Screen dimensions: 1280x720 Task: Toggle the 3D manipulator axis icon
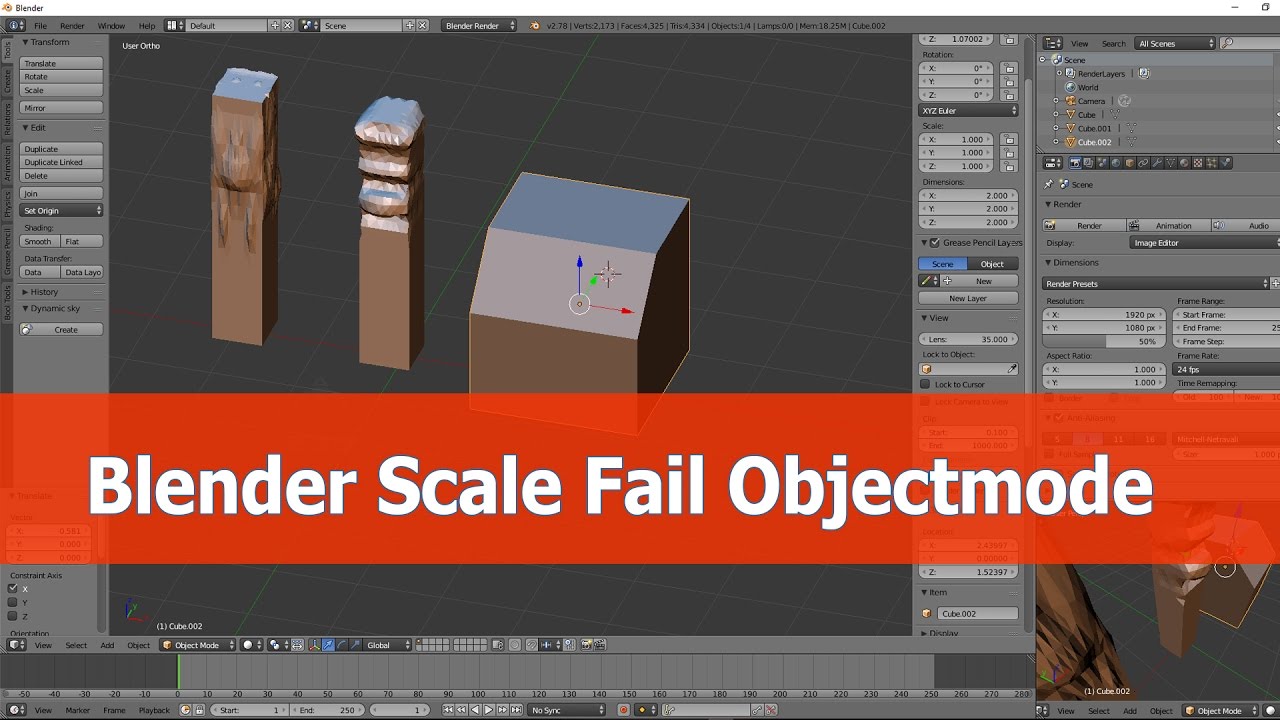click(314, 645)
